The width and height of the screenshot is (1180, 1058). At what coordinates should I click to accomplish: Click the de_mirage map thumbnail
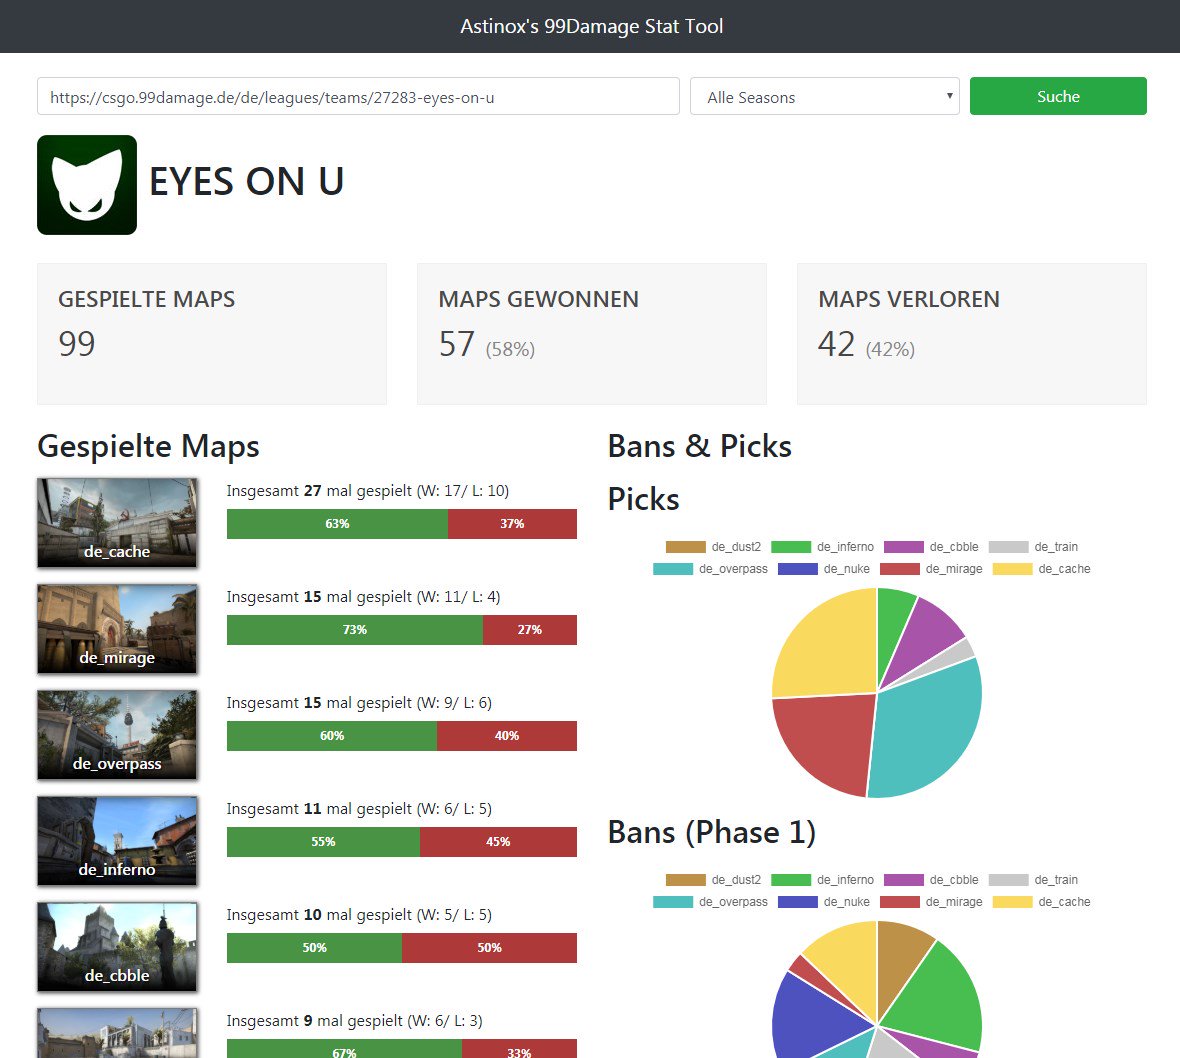click(x=117, y=628)
